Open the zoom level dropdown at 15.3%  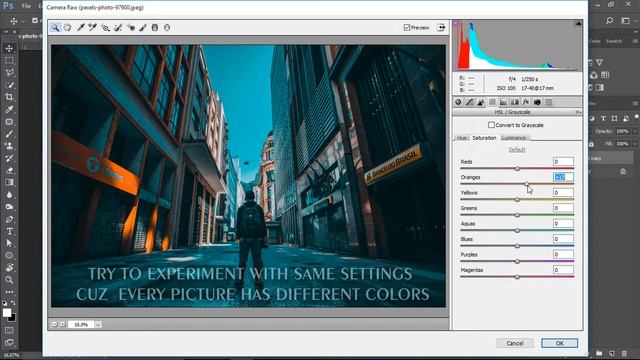[98, 324]
